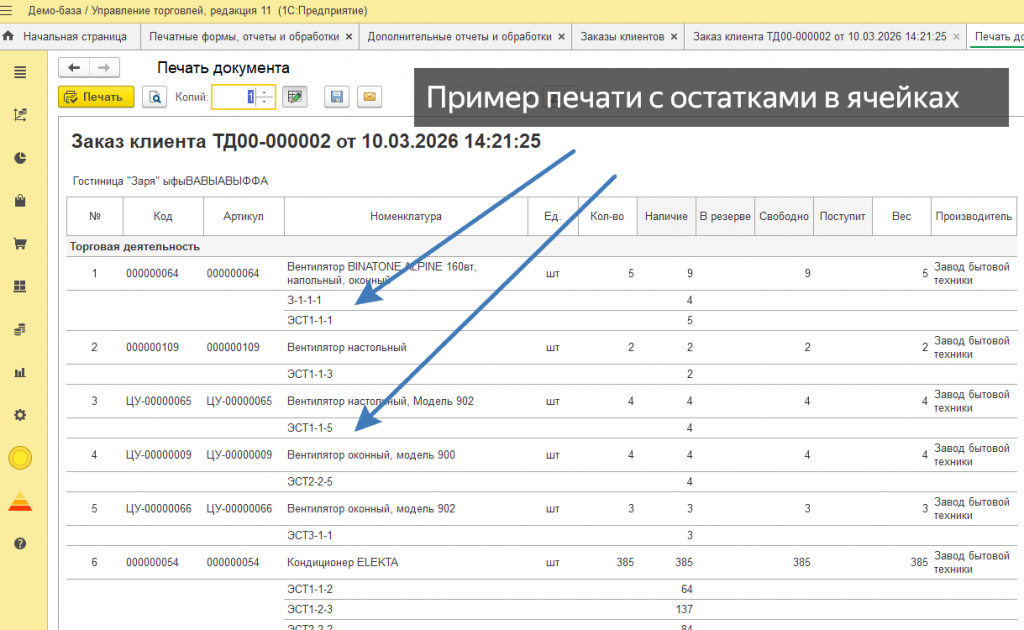Screen dimensions: 1024x630
Task: Save the document via floppy disk icon
Action: point(336,97)
